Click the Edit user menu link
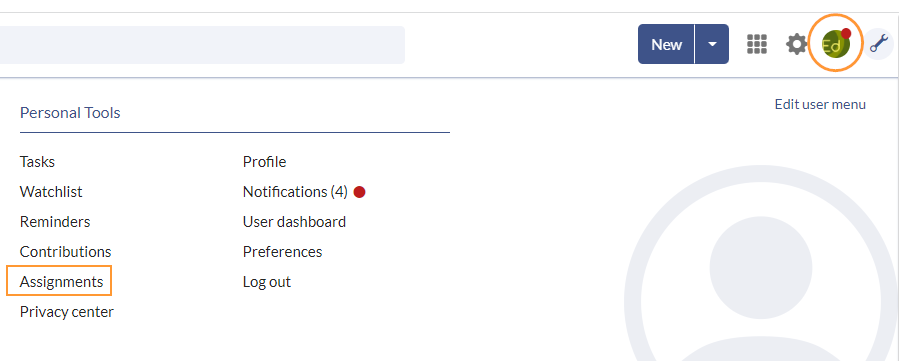 pyautogui.click(x=820, y=104)
